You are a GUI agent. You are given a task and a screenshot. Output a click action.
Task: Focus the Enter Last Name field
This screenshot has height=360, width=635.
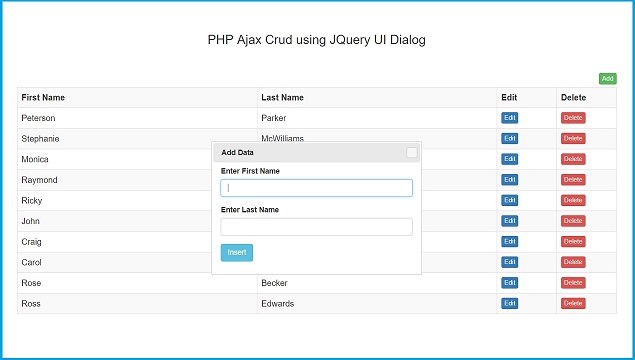(316, 227)
